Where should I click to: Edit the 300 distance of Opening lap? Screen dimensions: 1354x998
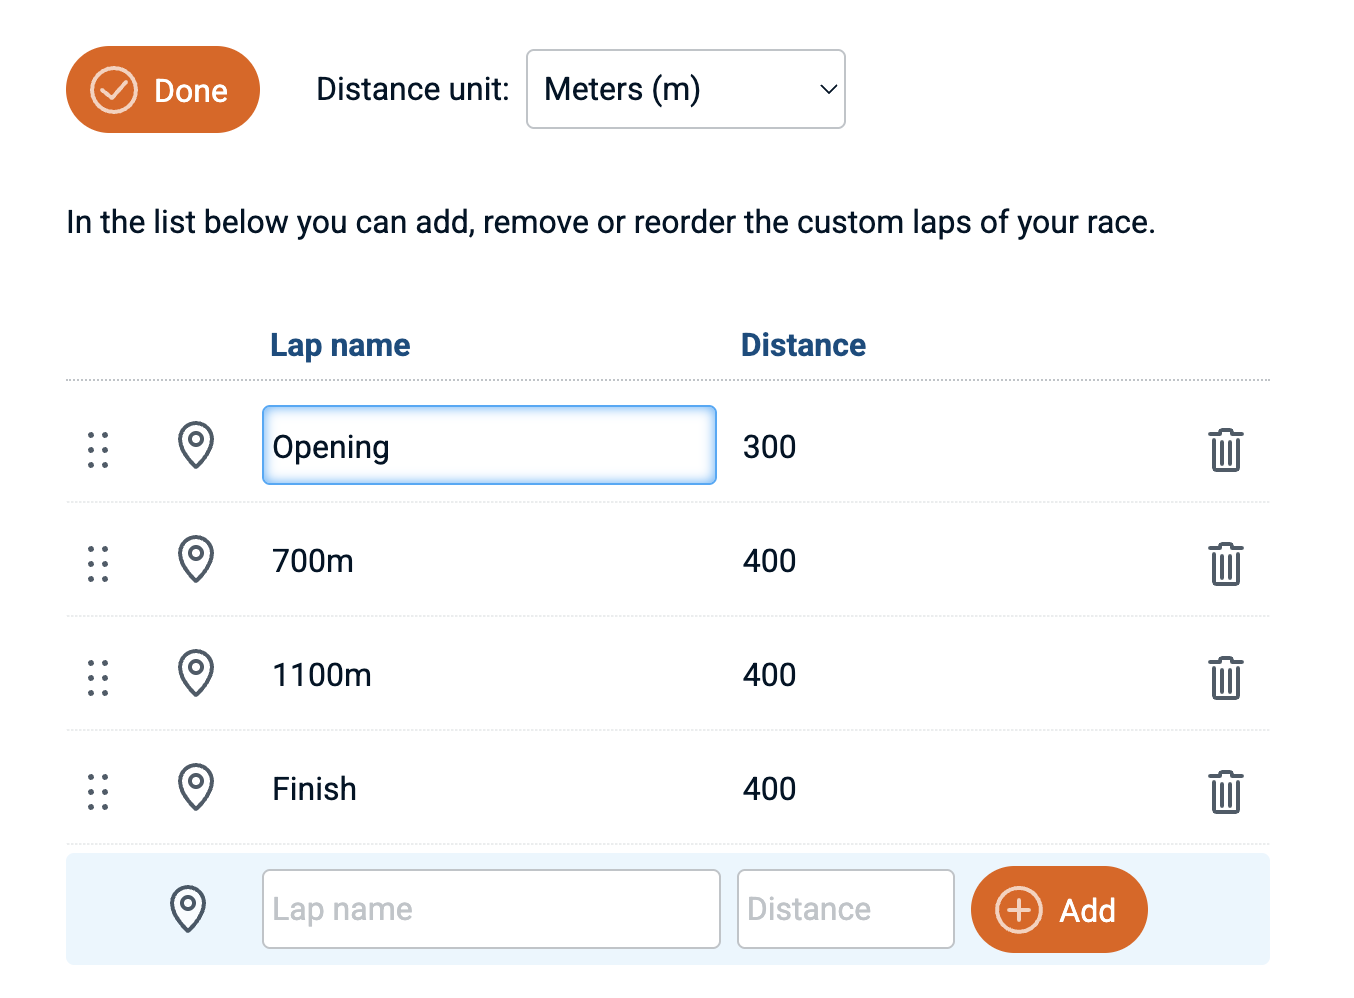(x=770, y=447)
